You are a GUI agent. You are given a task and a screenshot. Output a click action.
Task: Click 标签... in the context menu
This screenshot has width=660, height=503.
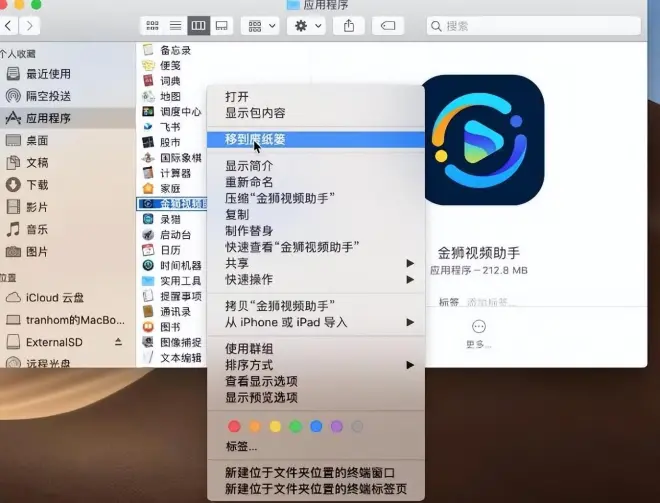pyautogui.click(x=316, y=446)
